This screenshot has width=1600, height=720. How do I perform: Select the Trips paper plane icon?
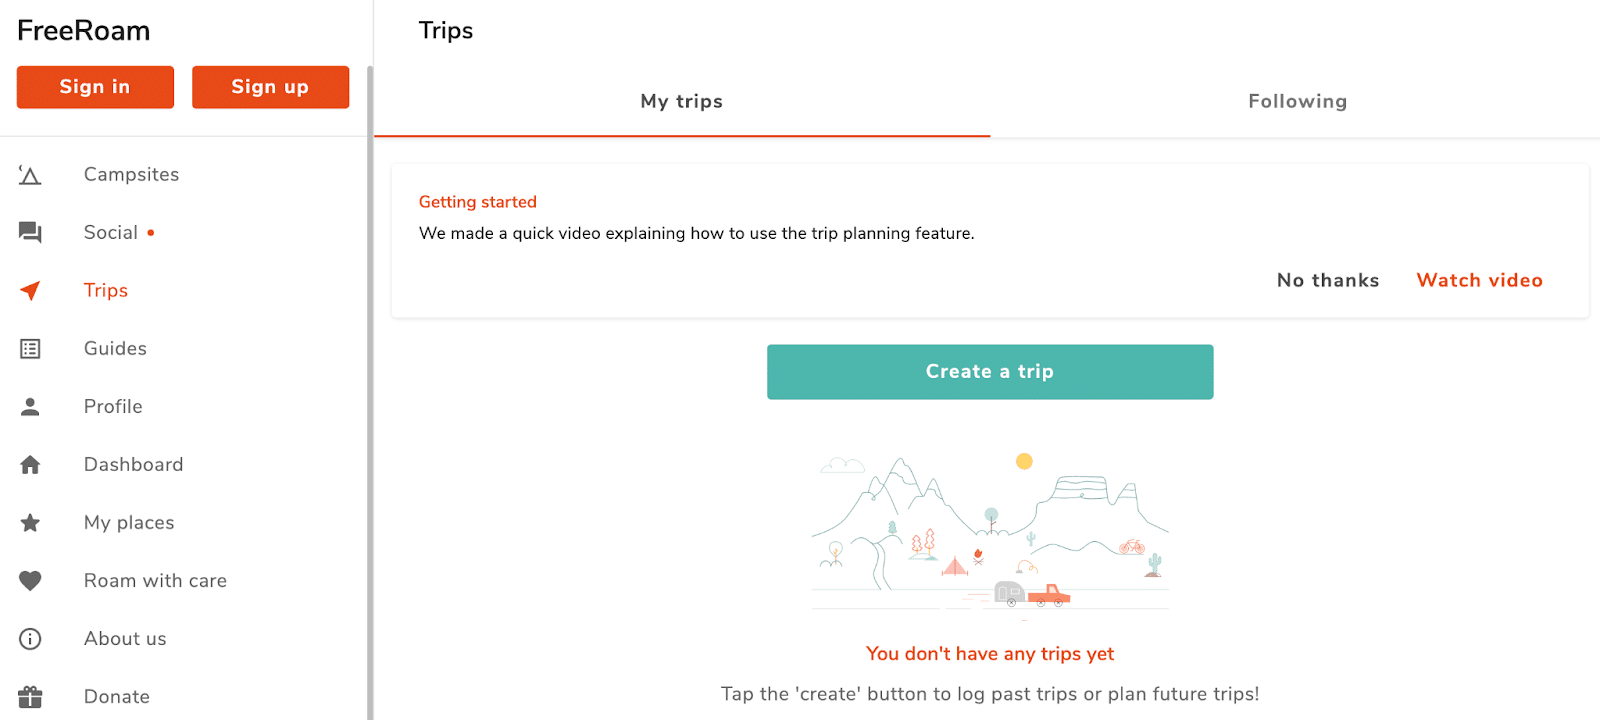(30, 291)
